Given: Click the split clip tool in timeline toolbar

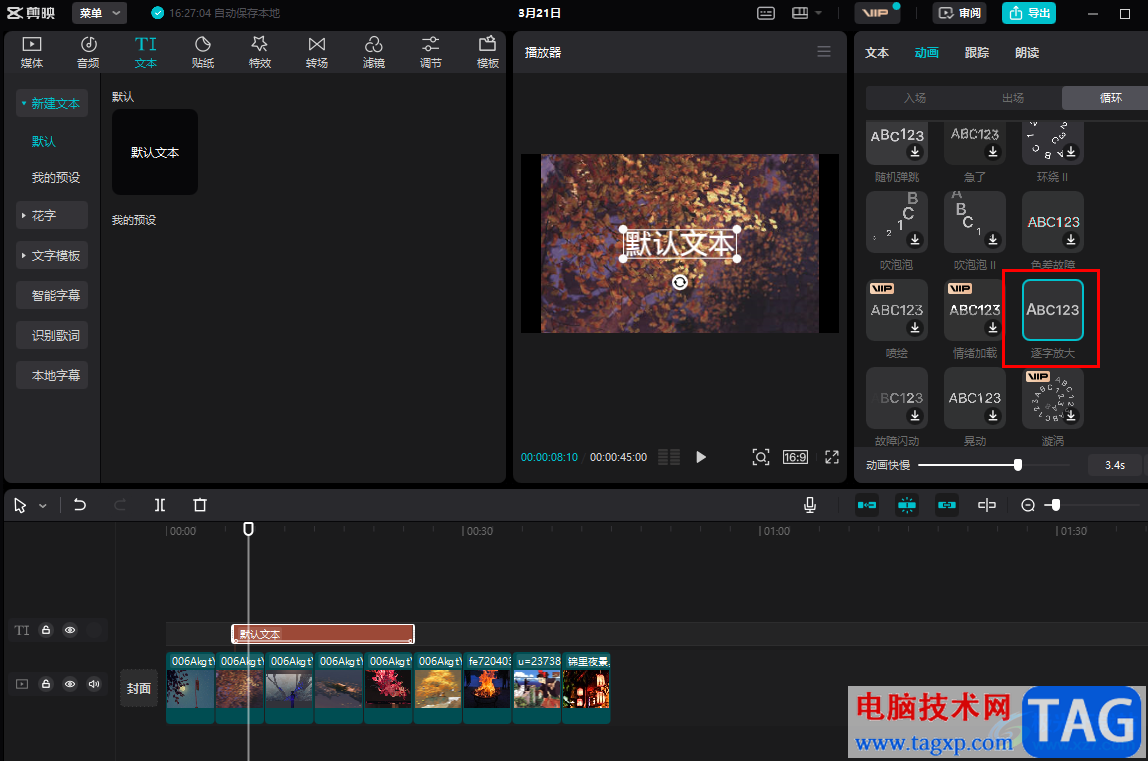Looking at the screenshot, I should click(x=160, y=505).
